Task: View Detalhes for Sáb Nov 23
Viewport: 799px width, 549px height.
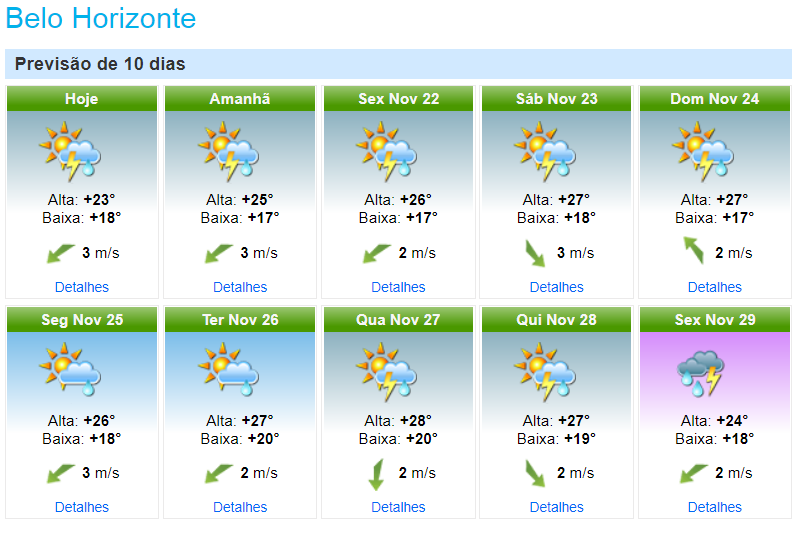Action: click(x=556, y=287)
